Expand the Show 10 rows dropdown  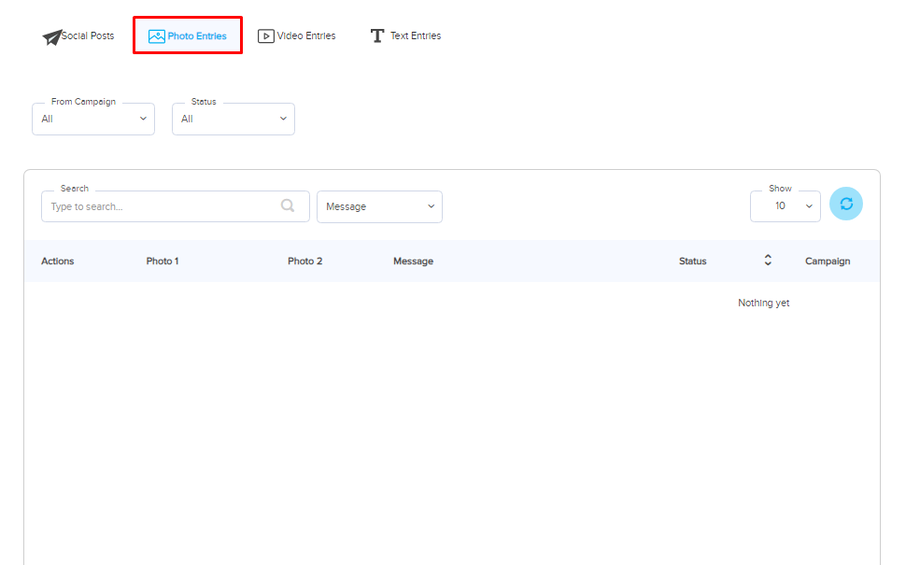pyautogui.click(x=785, y=206)
